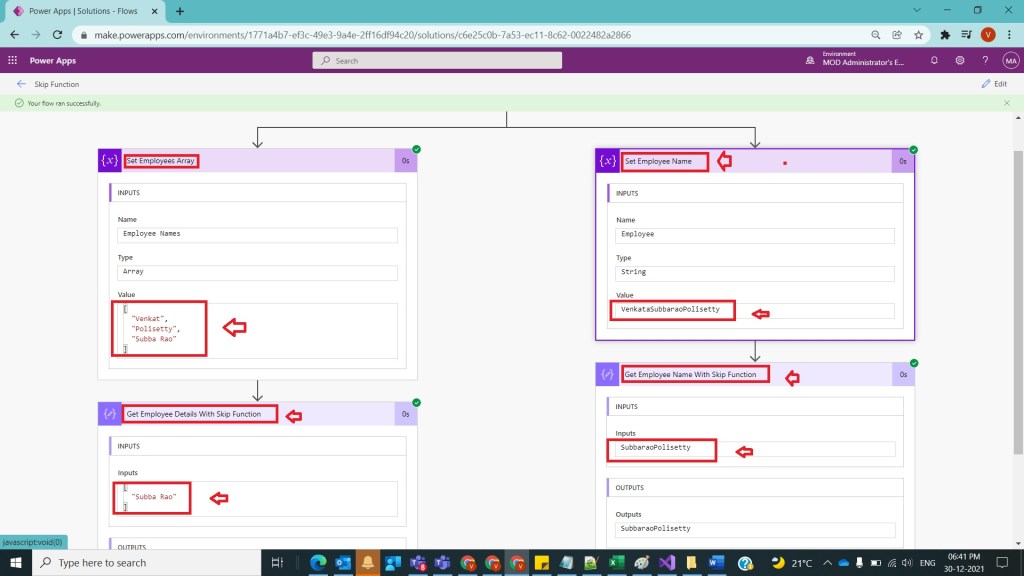
Task: Click the back arrow beside Skip Function
Action: click(21, 84)
